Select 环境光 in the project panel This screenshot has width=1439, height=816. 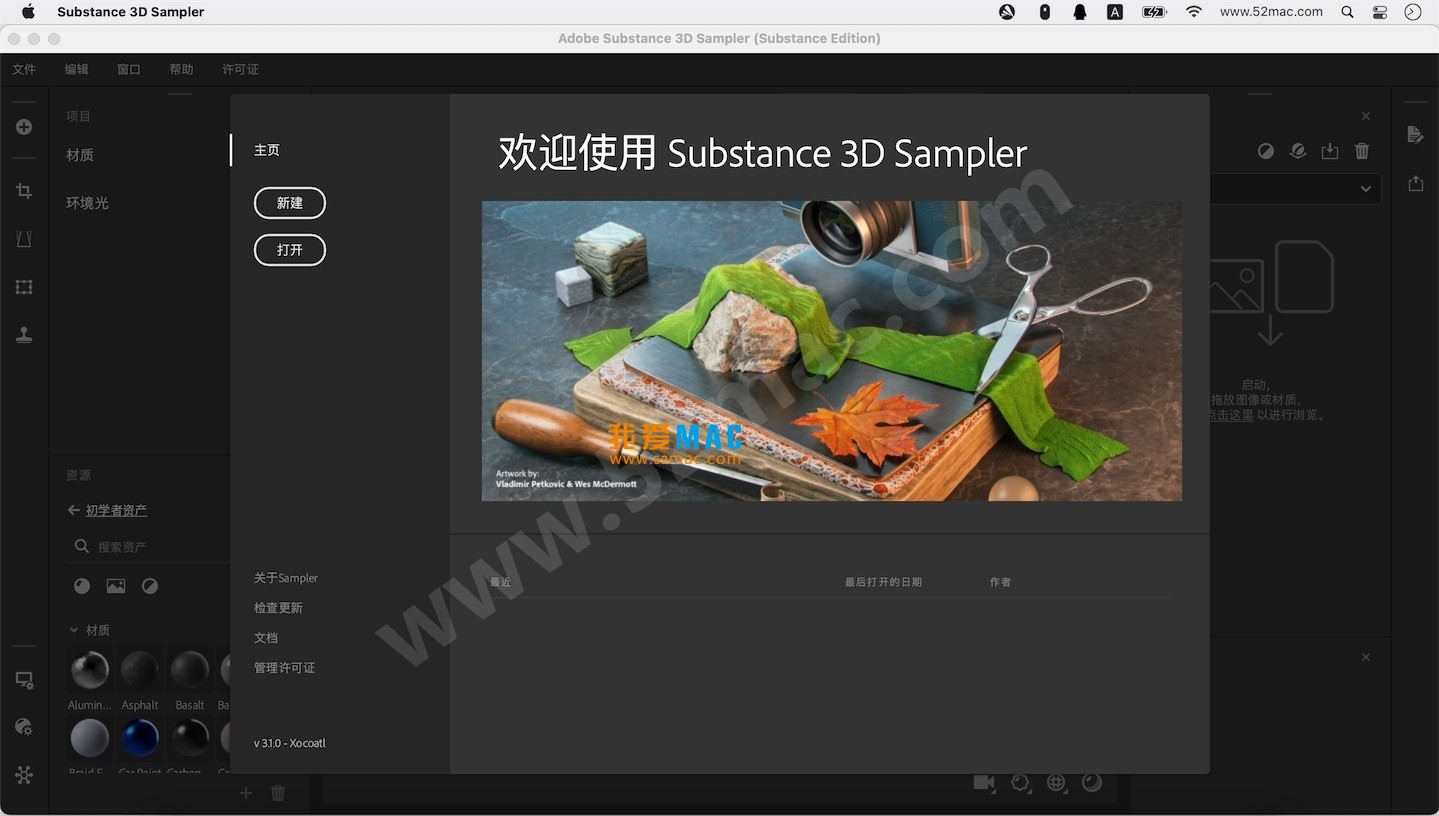pos(87,203)
